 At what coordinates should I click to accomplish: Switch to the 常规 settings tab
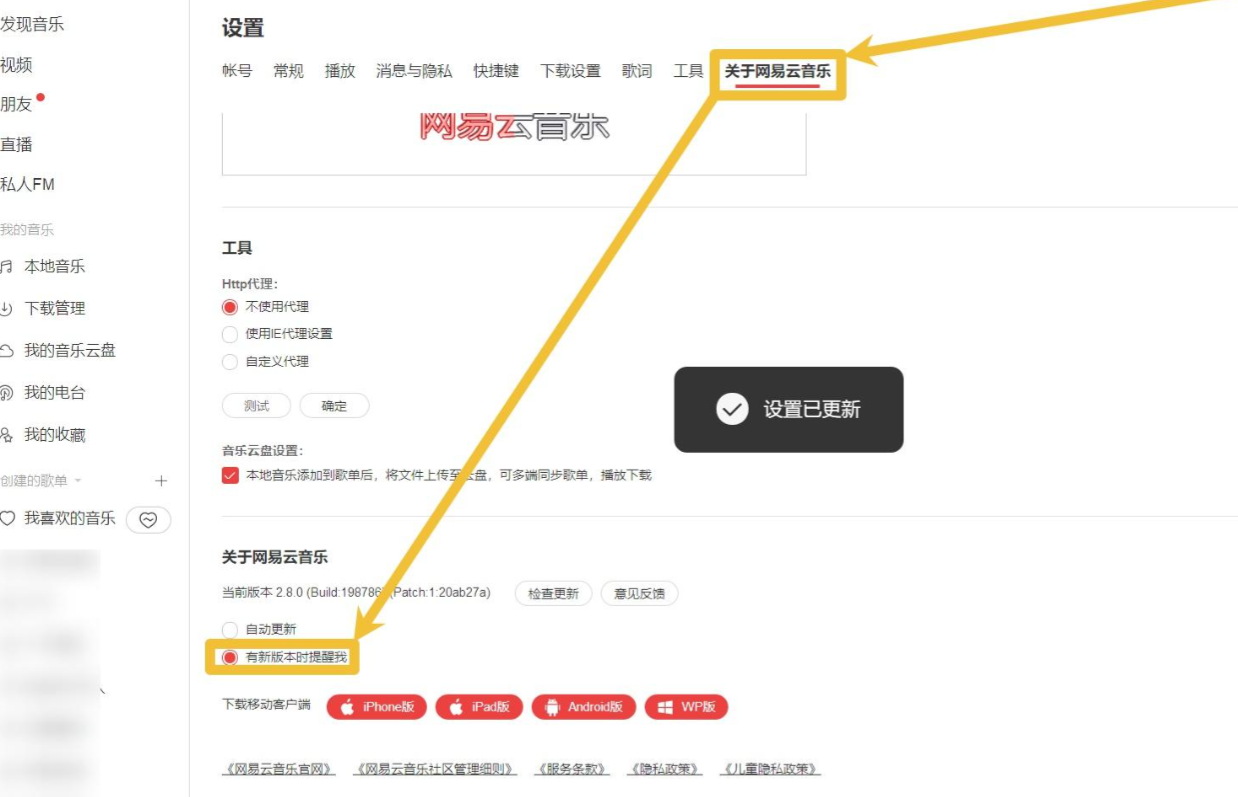tap(289, 71)
